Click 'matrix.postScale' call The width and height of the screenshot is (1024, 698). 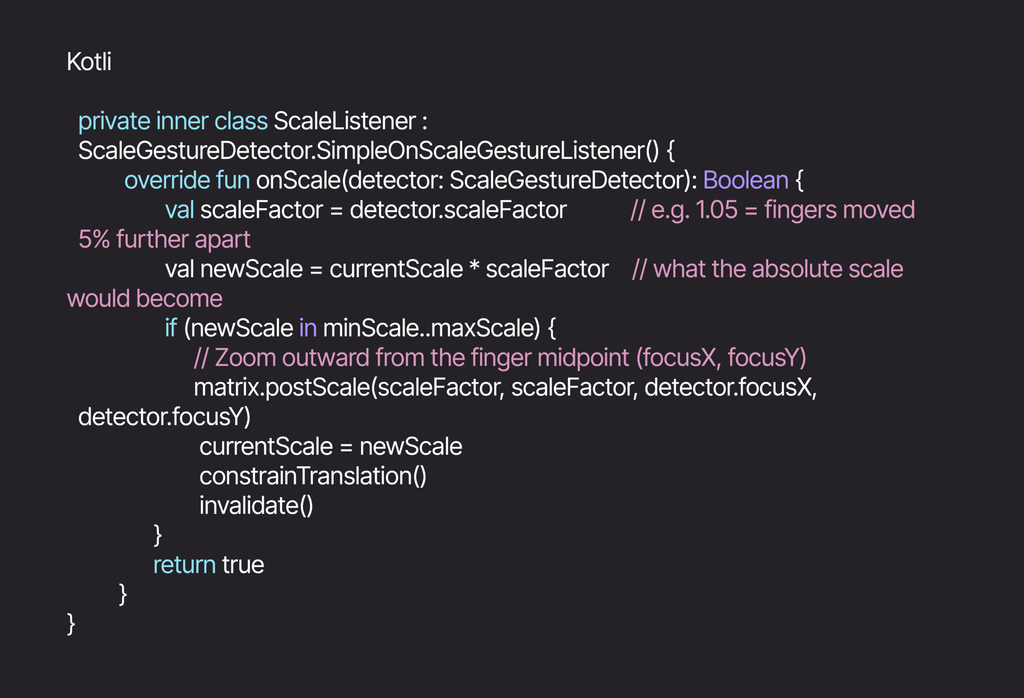coord(282,388)
